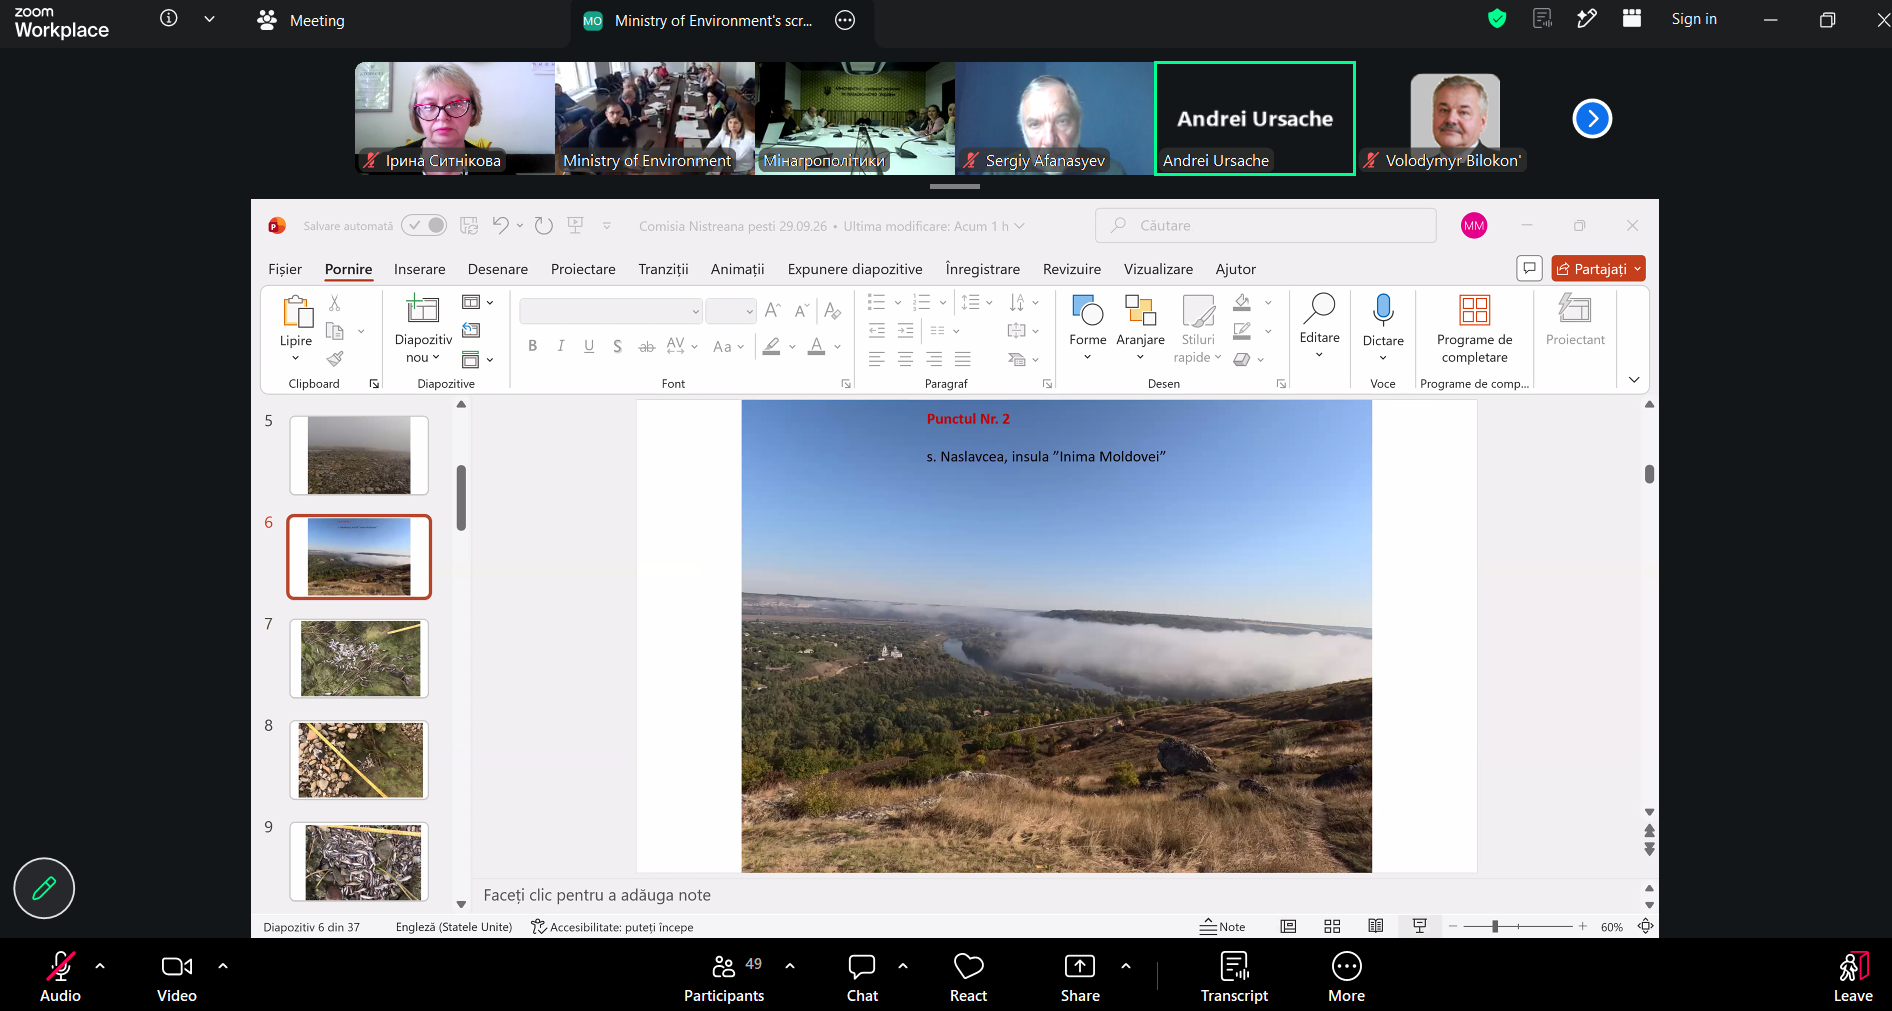
Task: Open the Tranziții ribbon tab
Action: [x=663, y=269]
